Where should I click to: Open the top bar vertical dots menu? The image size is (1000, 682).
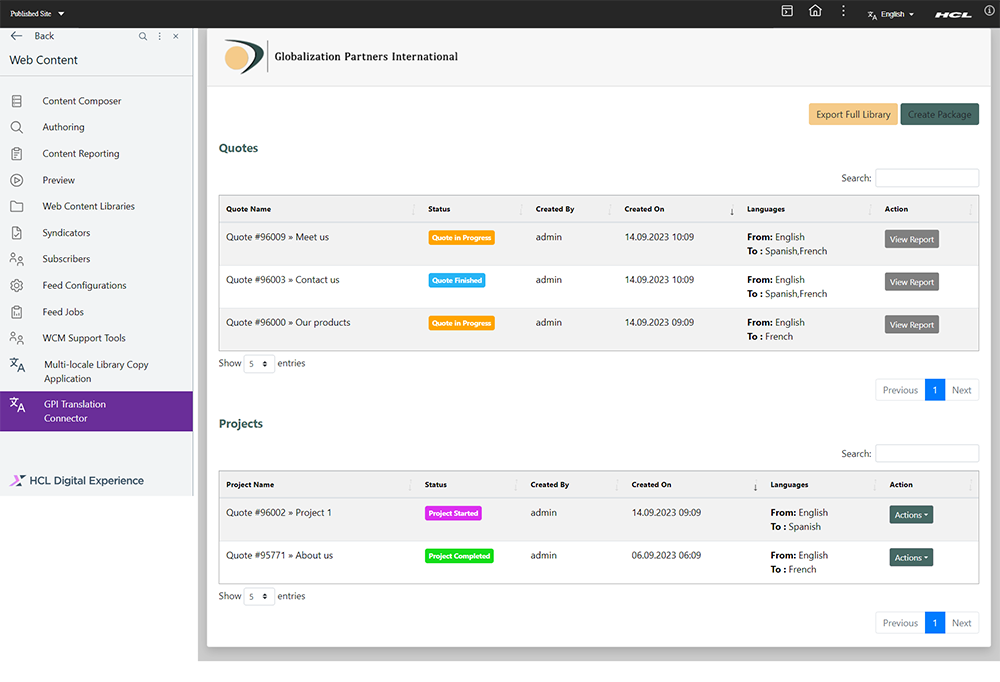click(x=843, y=11)
